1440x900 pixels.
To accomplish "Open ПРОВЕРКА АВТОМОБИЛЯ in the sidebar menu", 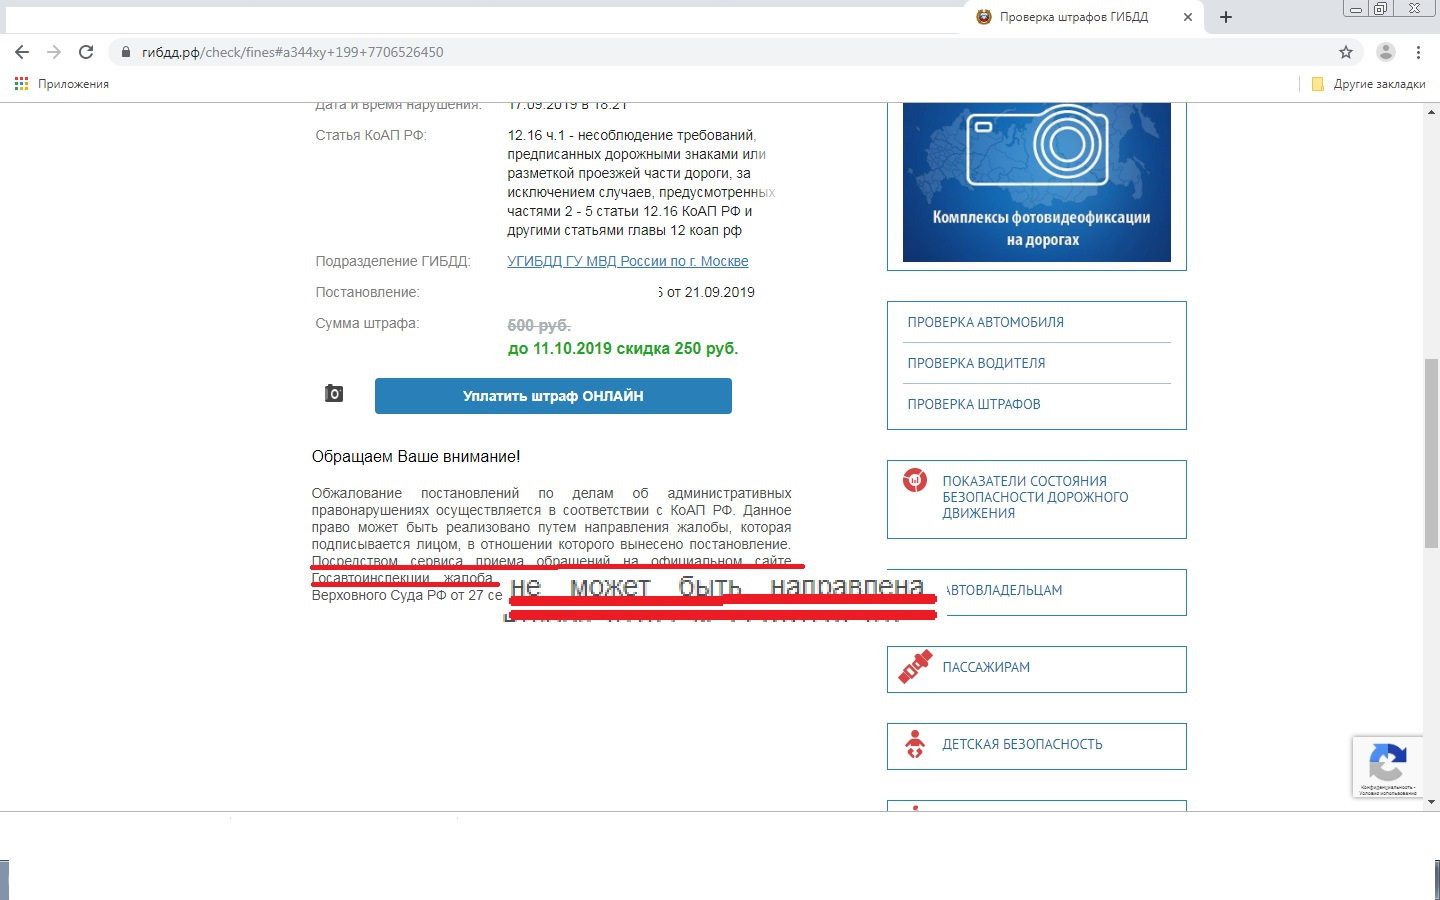I will tap(985, 322).
